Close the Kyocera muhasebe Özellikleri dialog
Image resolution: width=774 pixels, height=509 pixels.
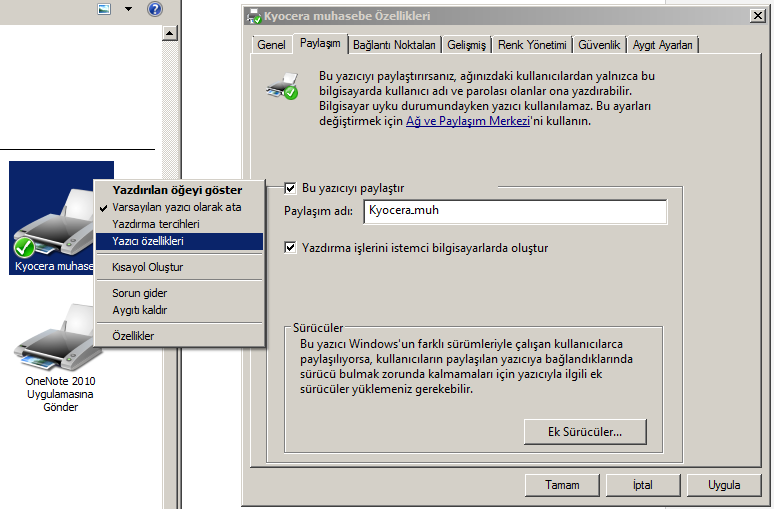tap(758, 16)
